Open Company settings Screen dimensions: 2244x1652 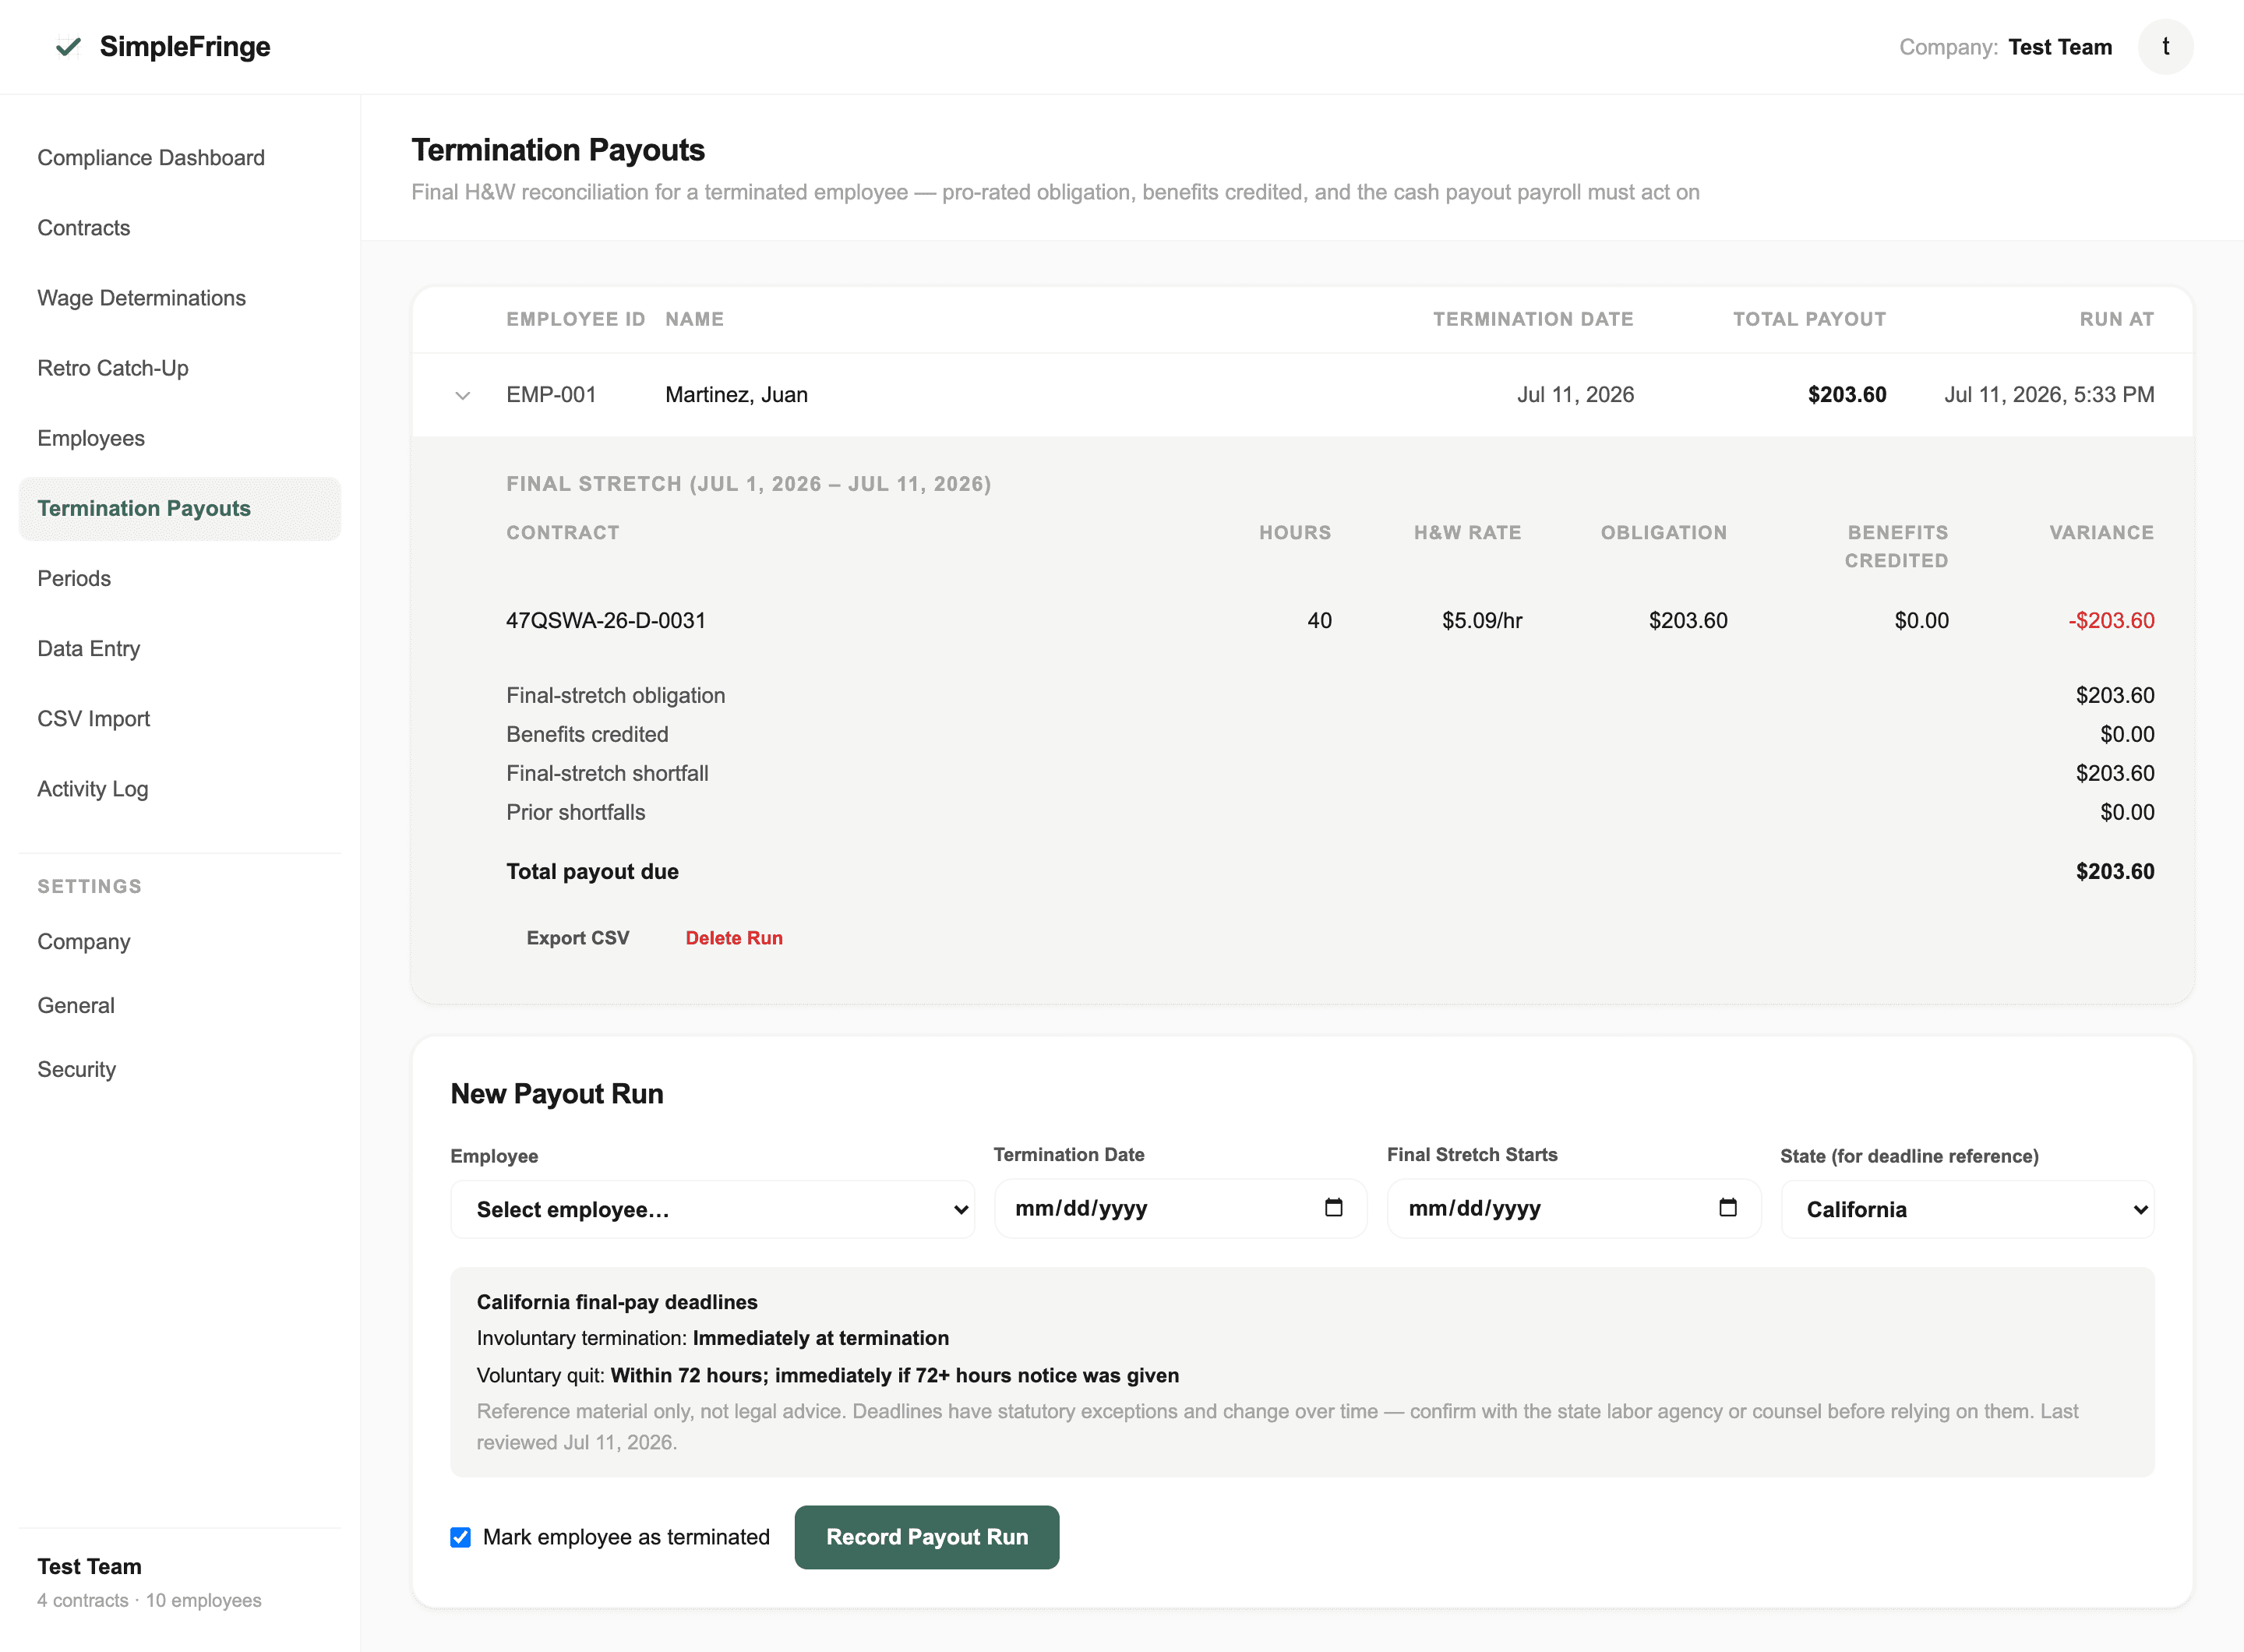click(84, 942)
